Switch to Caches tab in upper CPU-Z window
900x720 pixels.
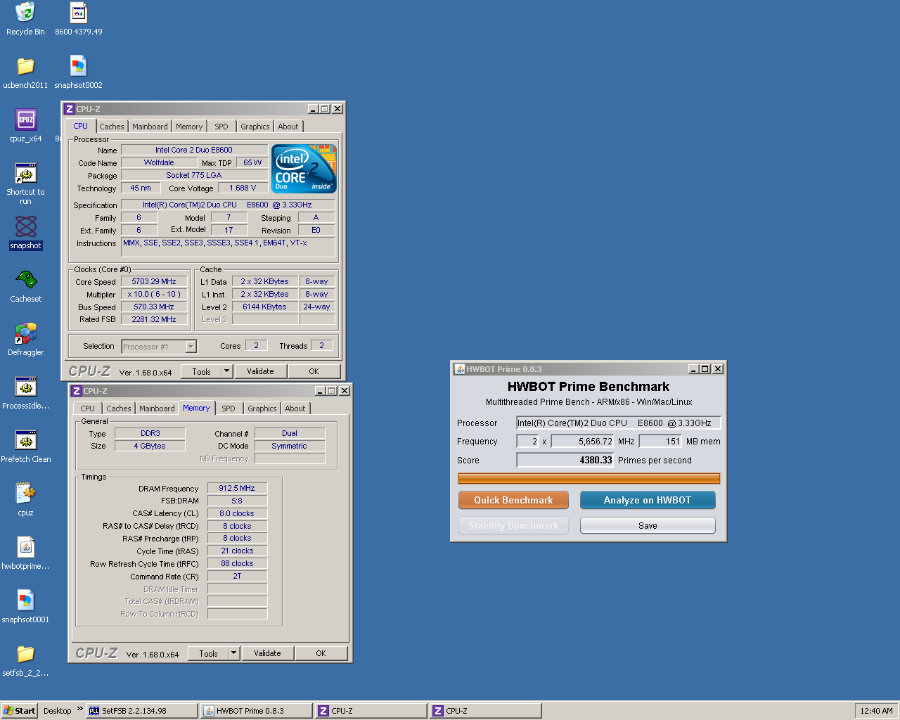point(111,126)
